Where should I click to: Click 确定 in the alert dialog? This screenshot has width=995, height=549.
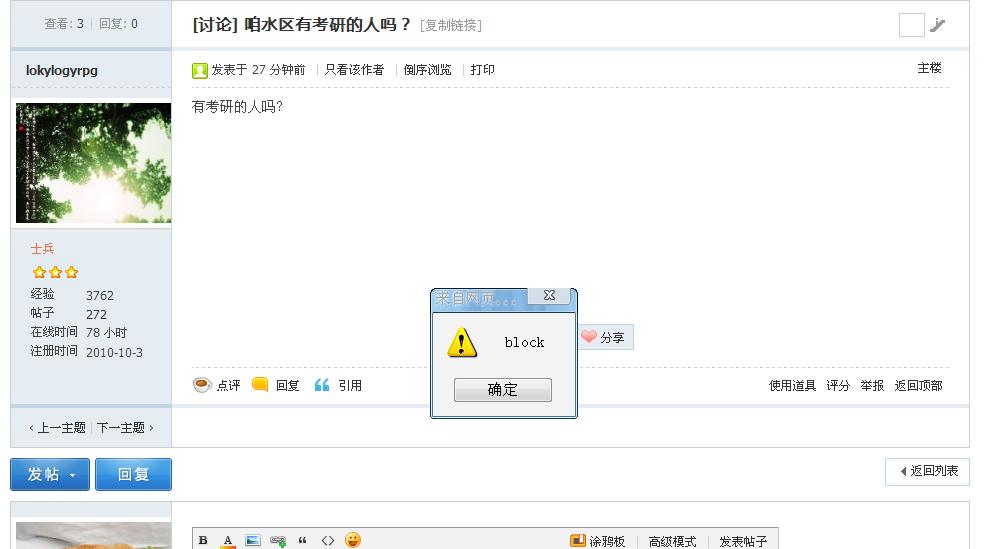click(503, 390)
